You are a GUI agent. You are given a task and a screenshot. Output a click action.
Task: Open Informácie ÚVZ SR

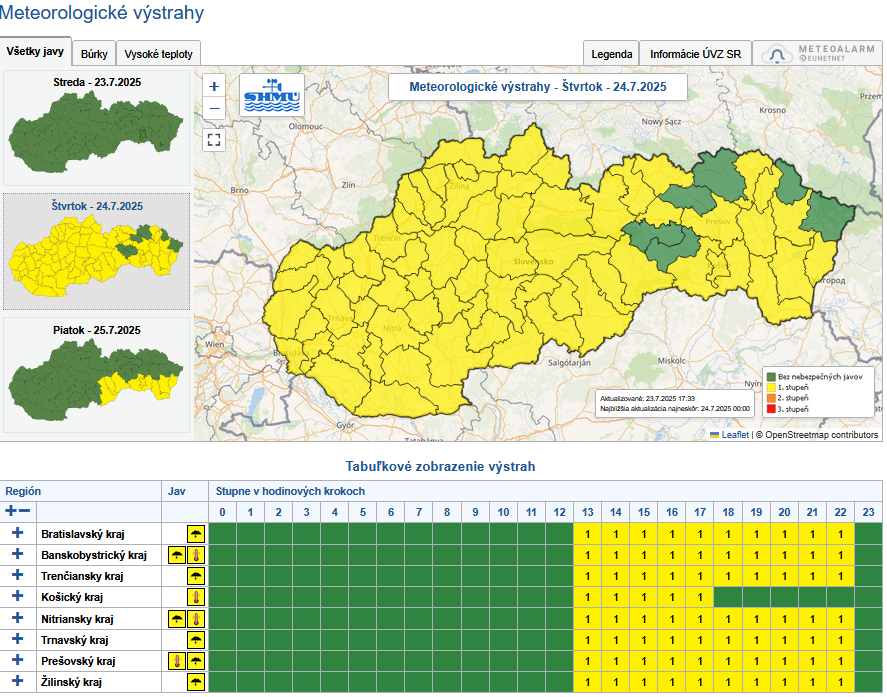tap(695, 54)
